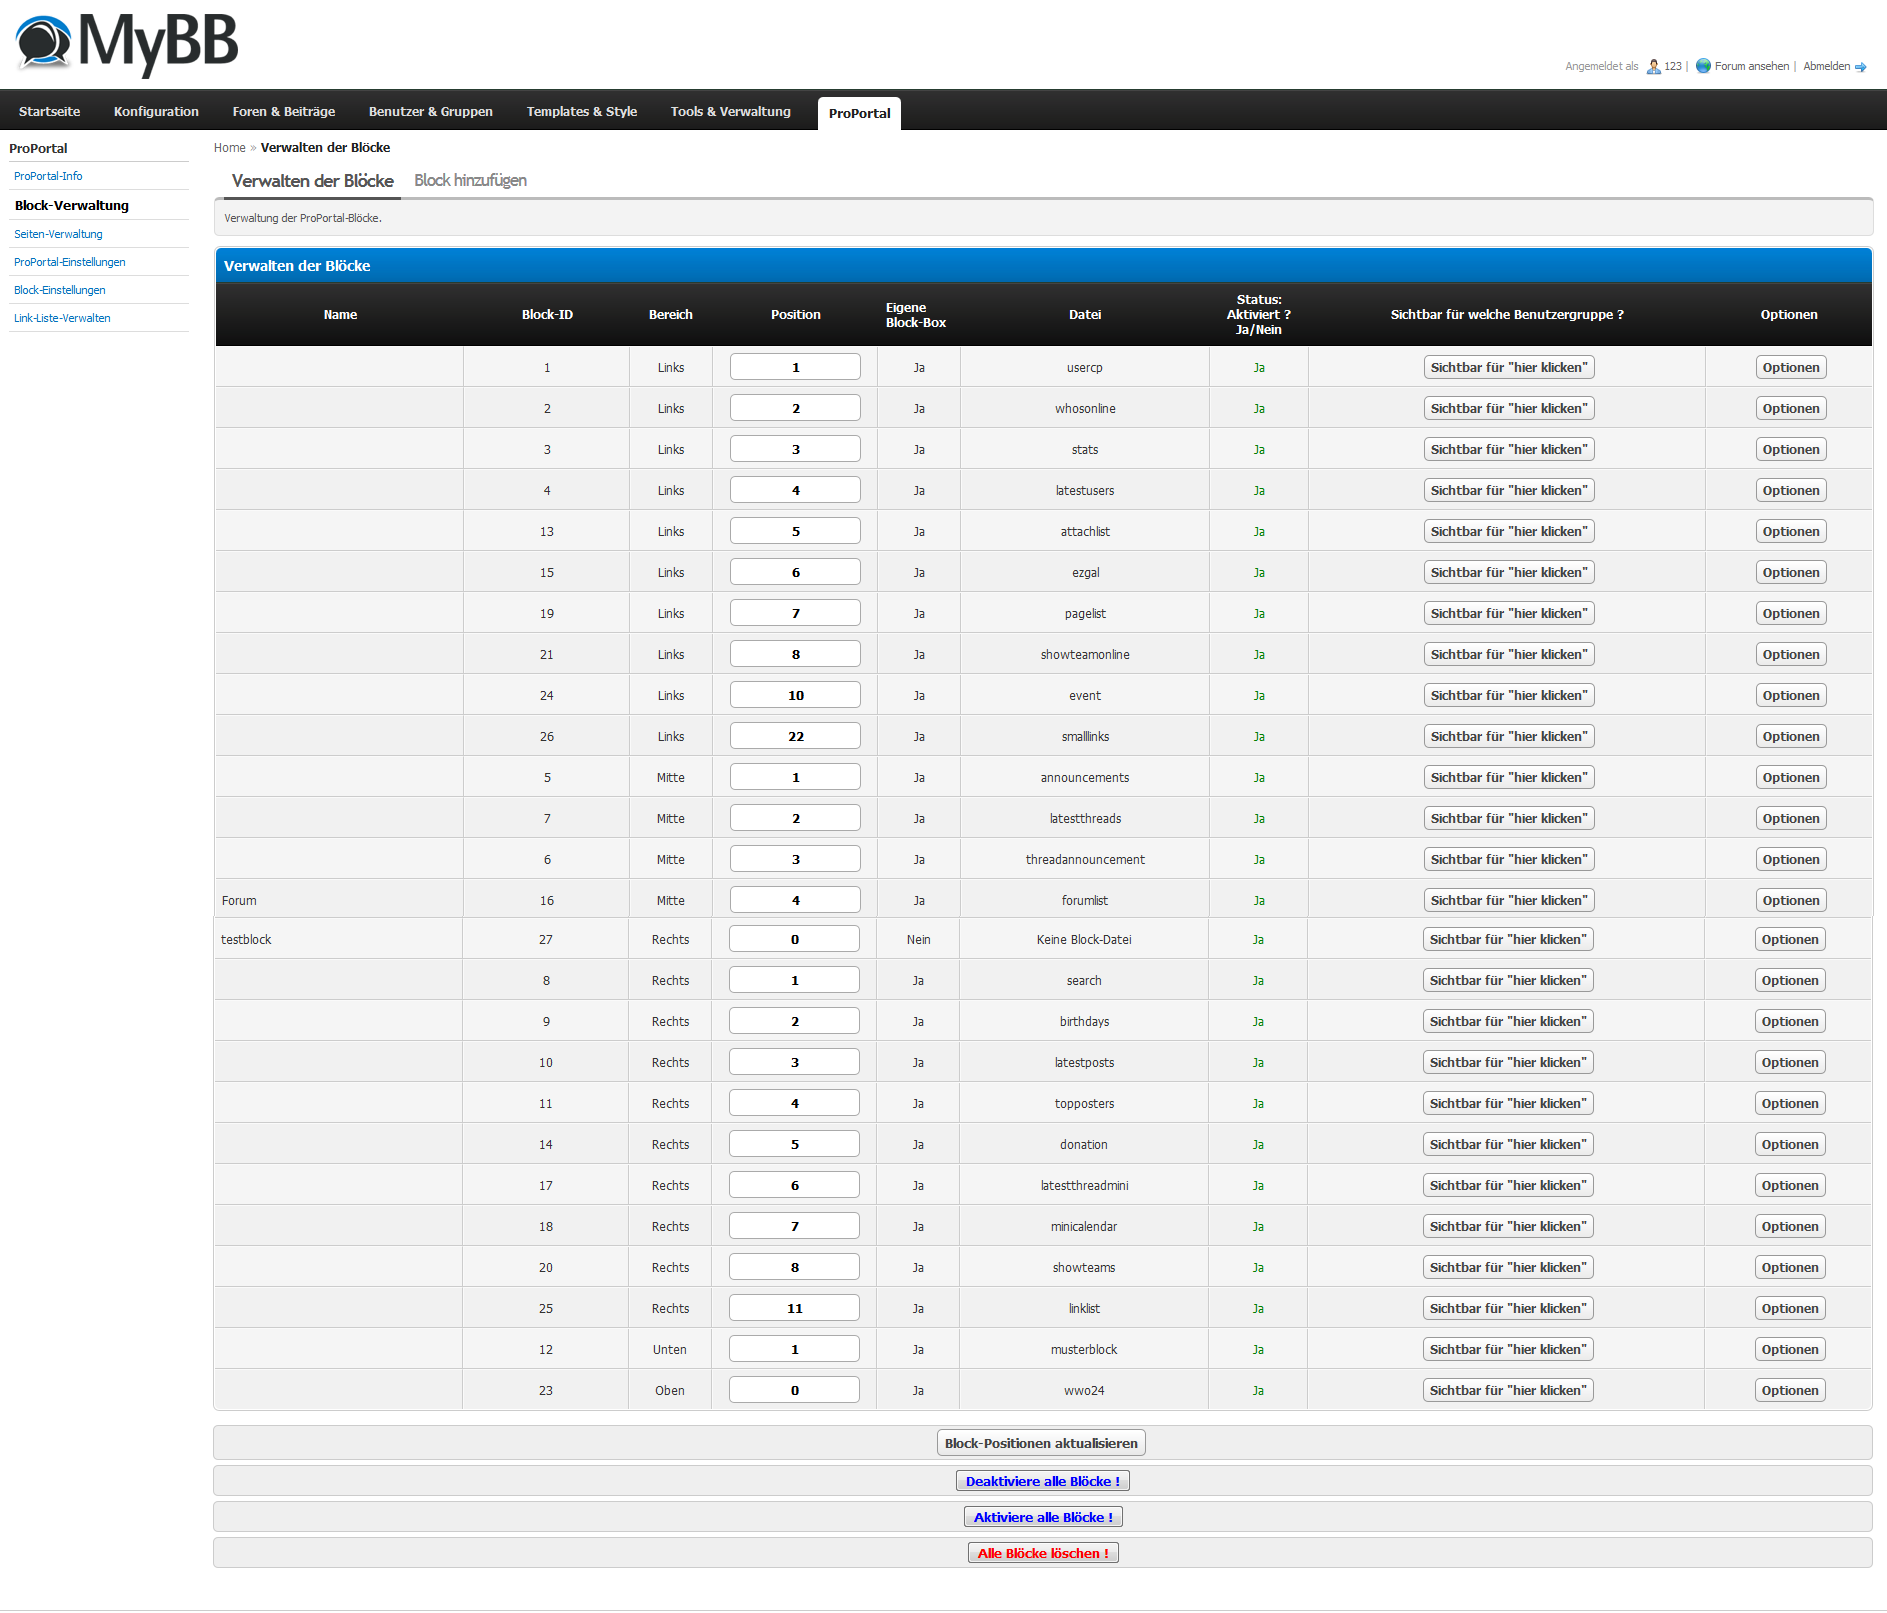Open Optionen for the testblock row

(x=1790, y=939)
